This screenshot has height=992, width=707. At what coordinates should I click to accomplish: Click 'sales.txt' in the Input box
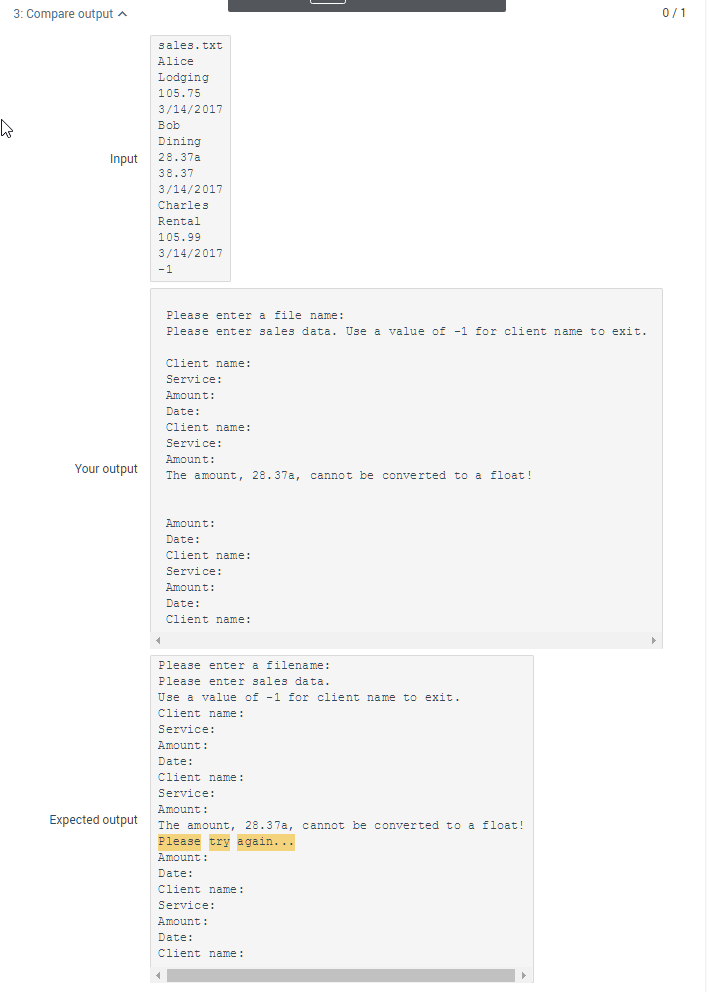pos(190,46)
